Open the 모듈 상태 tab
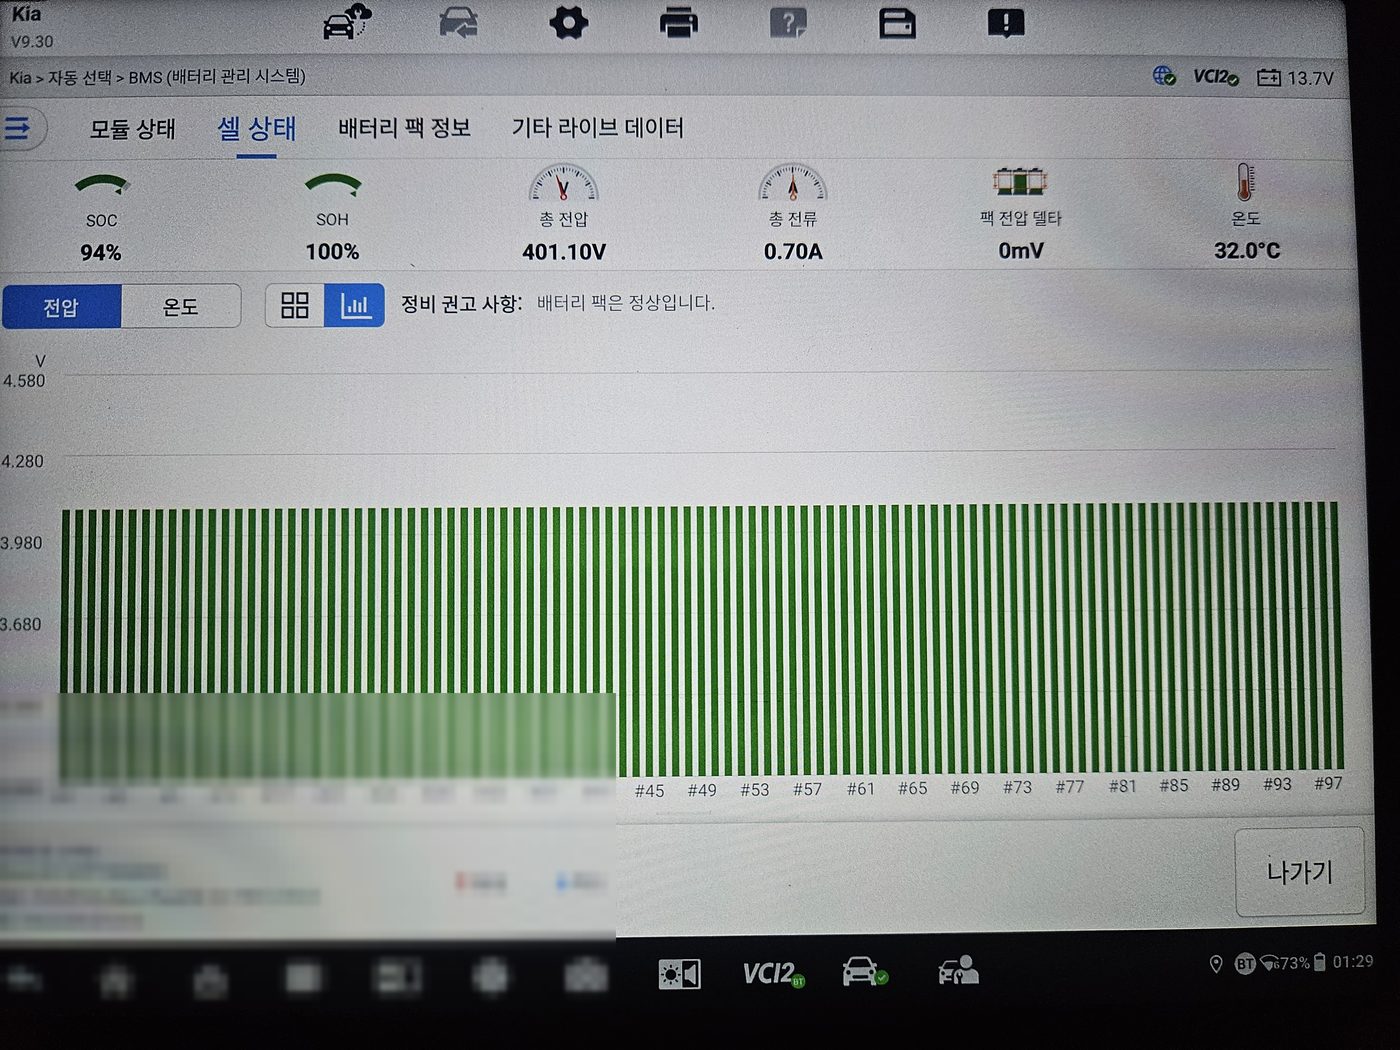This screenshot has height=1050, width=1400. pyautogui.click(x=133, y=129)
